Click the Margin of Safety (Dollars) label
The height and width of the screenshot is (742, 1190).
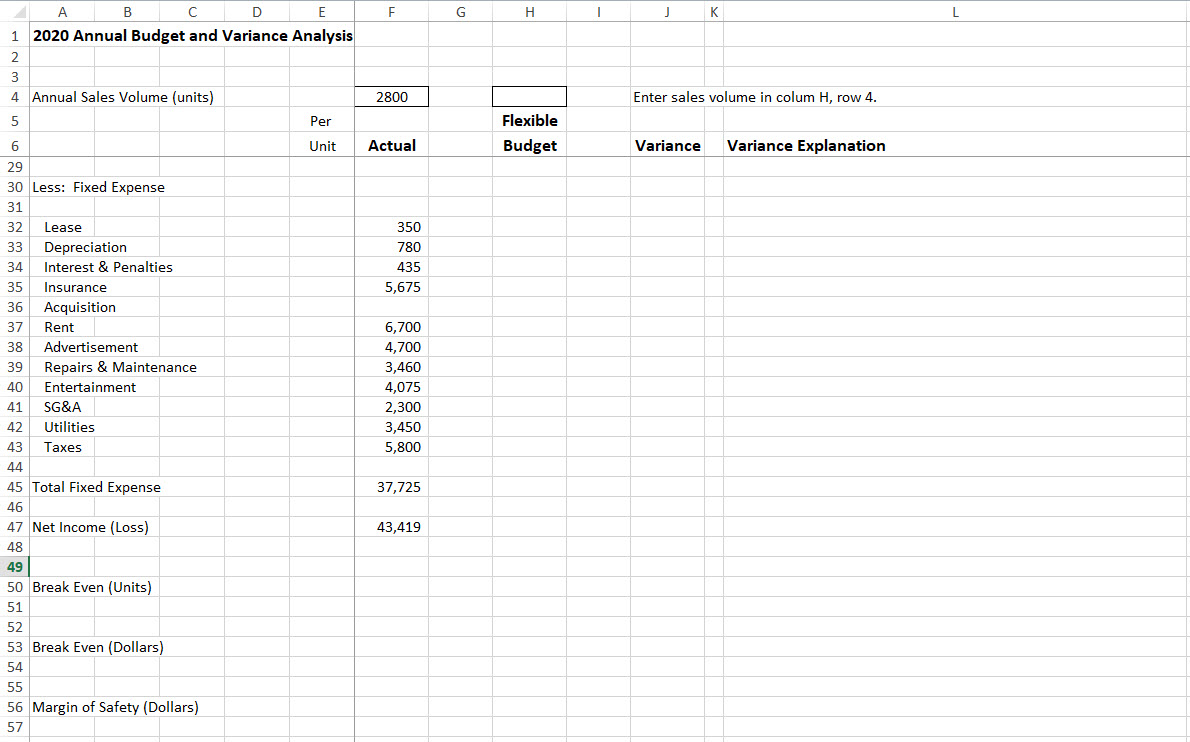(116, 707)
